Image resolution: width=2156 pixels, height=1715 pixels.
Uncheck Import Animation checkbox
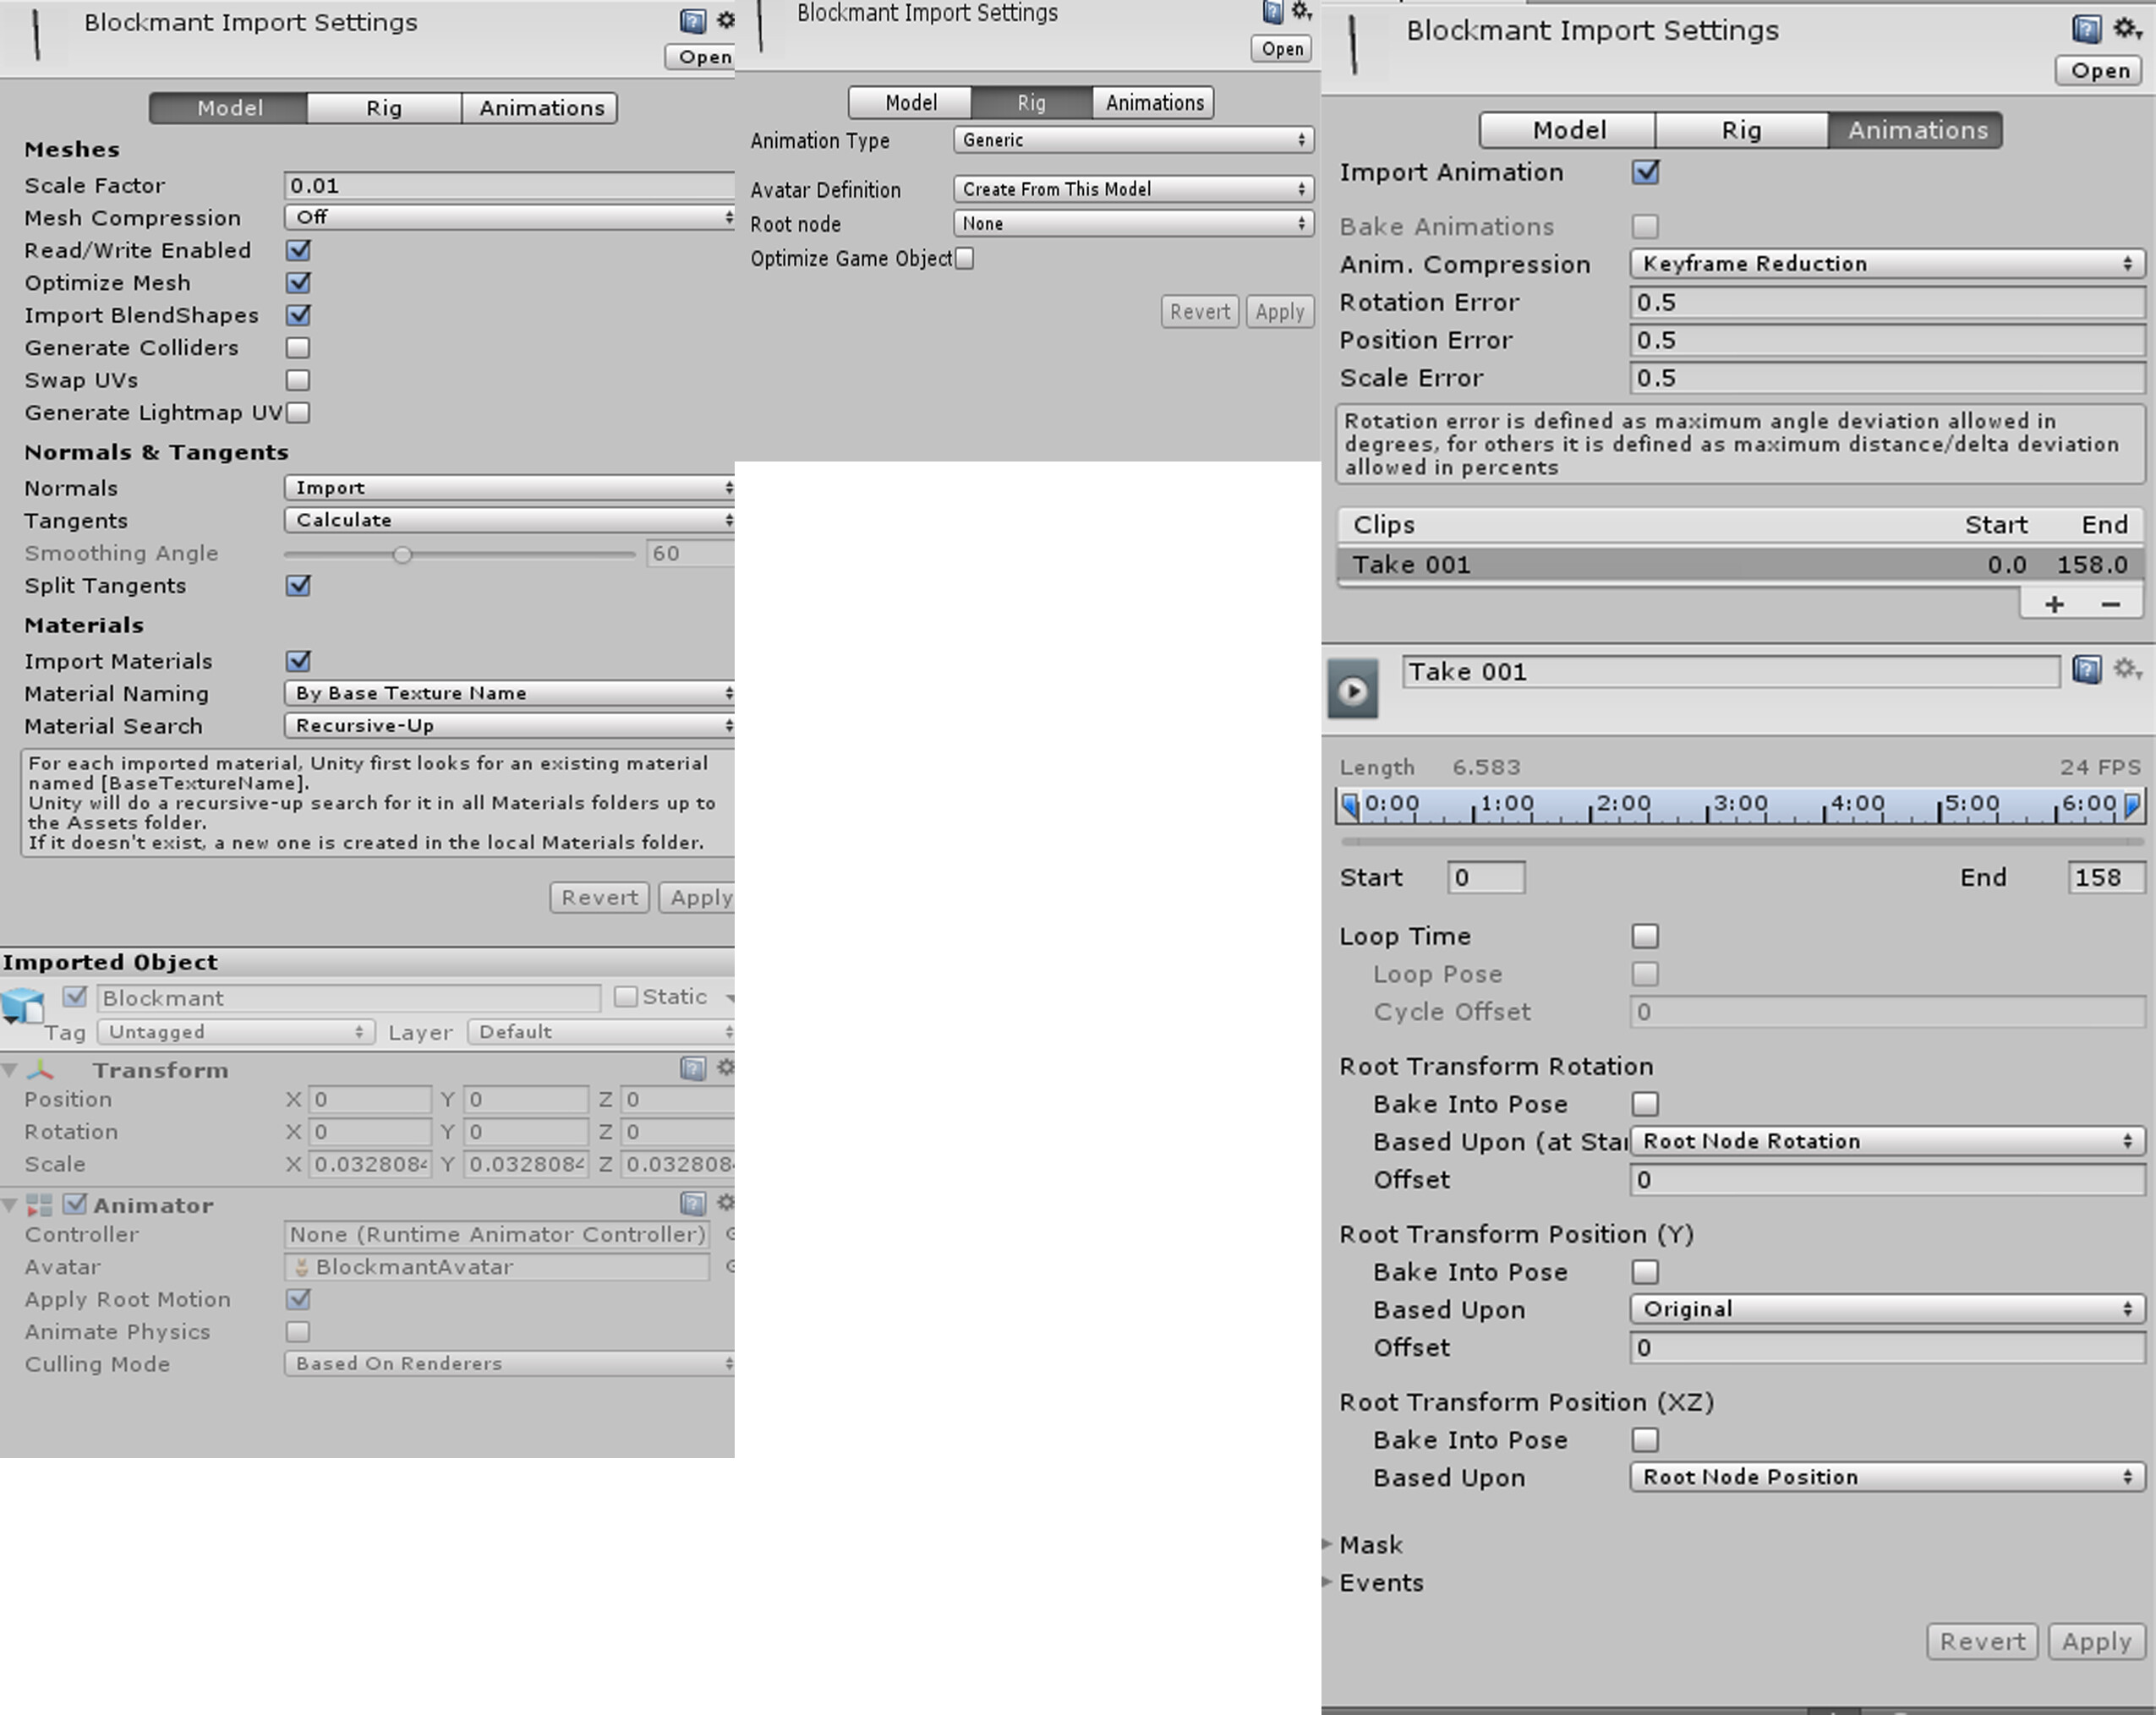point(1645,172)
